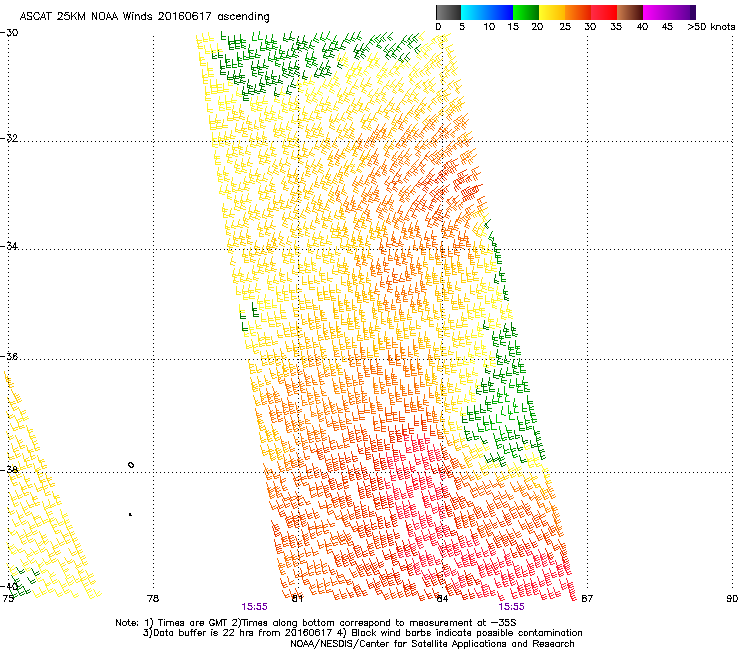Click the '-34' latitude axis label

coord(9,246)
